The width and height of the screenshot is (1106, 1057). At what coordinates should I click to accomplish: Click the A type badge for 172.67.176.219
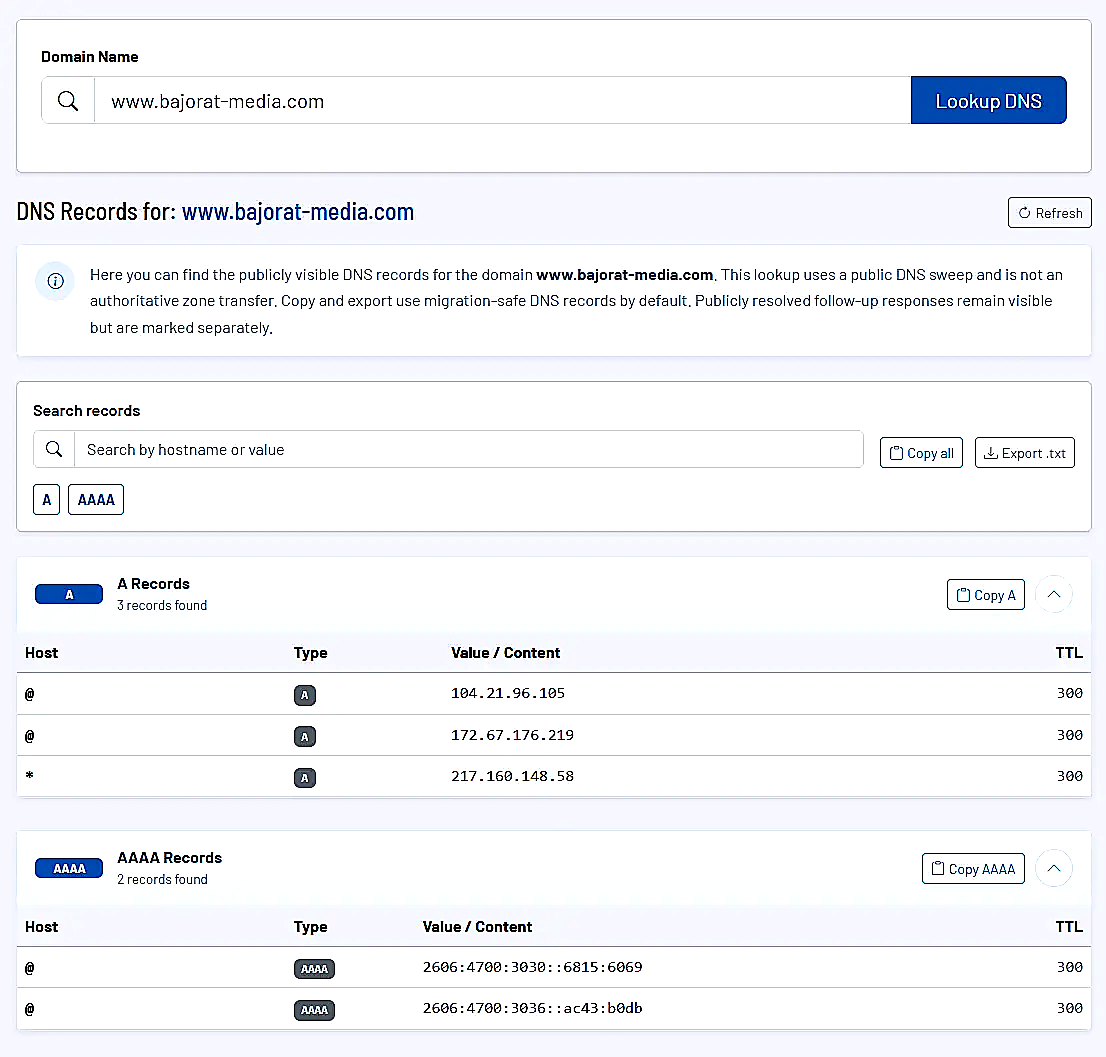[x=305, y=737]
